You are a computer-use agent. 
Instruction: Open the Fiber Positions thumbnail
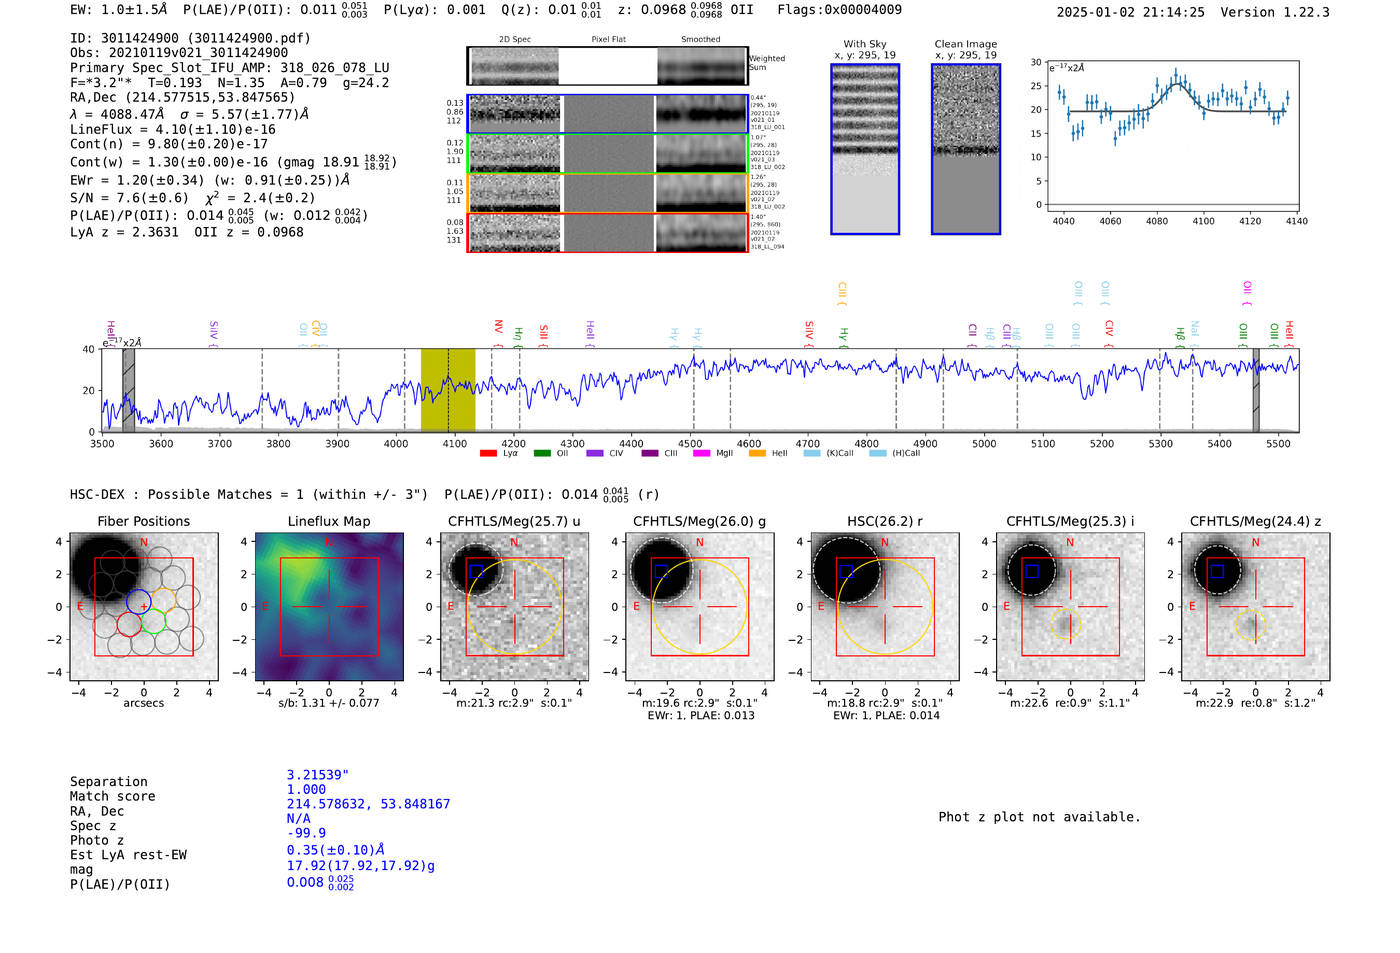144,607
